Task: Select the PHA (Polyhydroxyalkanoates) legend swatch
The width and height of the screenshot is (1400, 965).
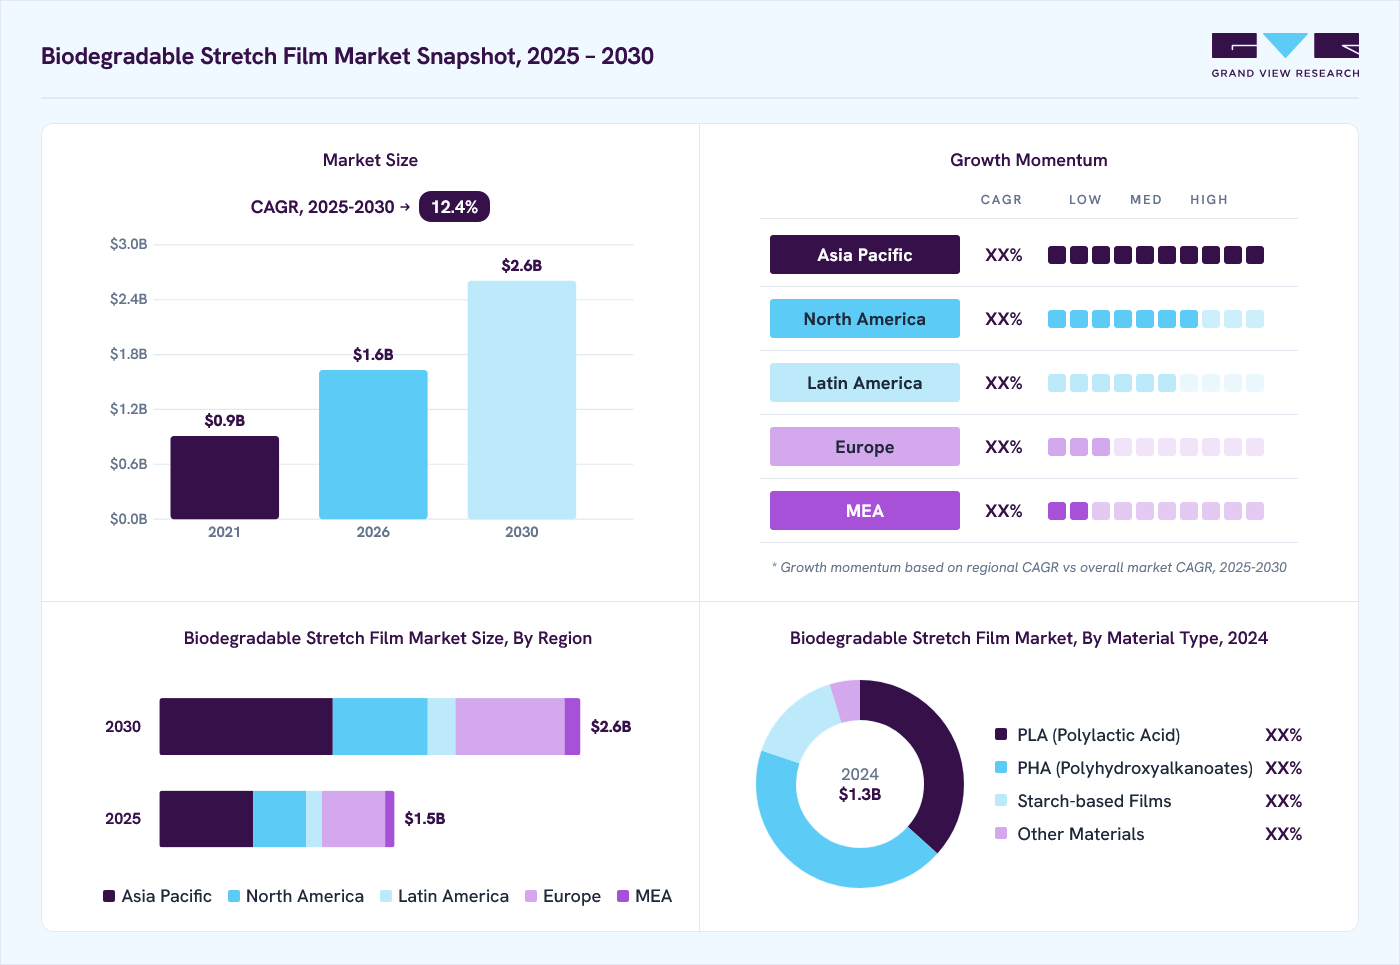Action: click(x=1001, y=767)
